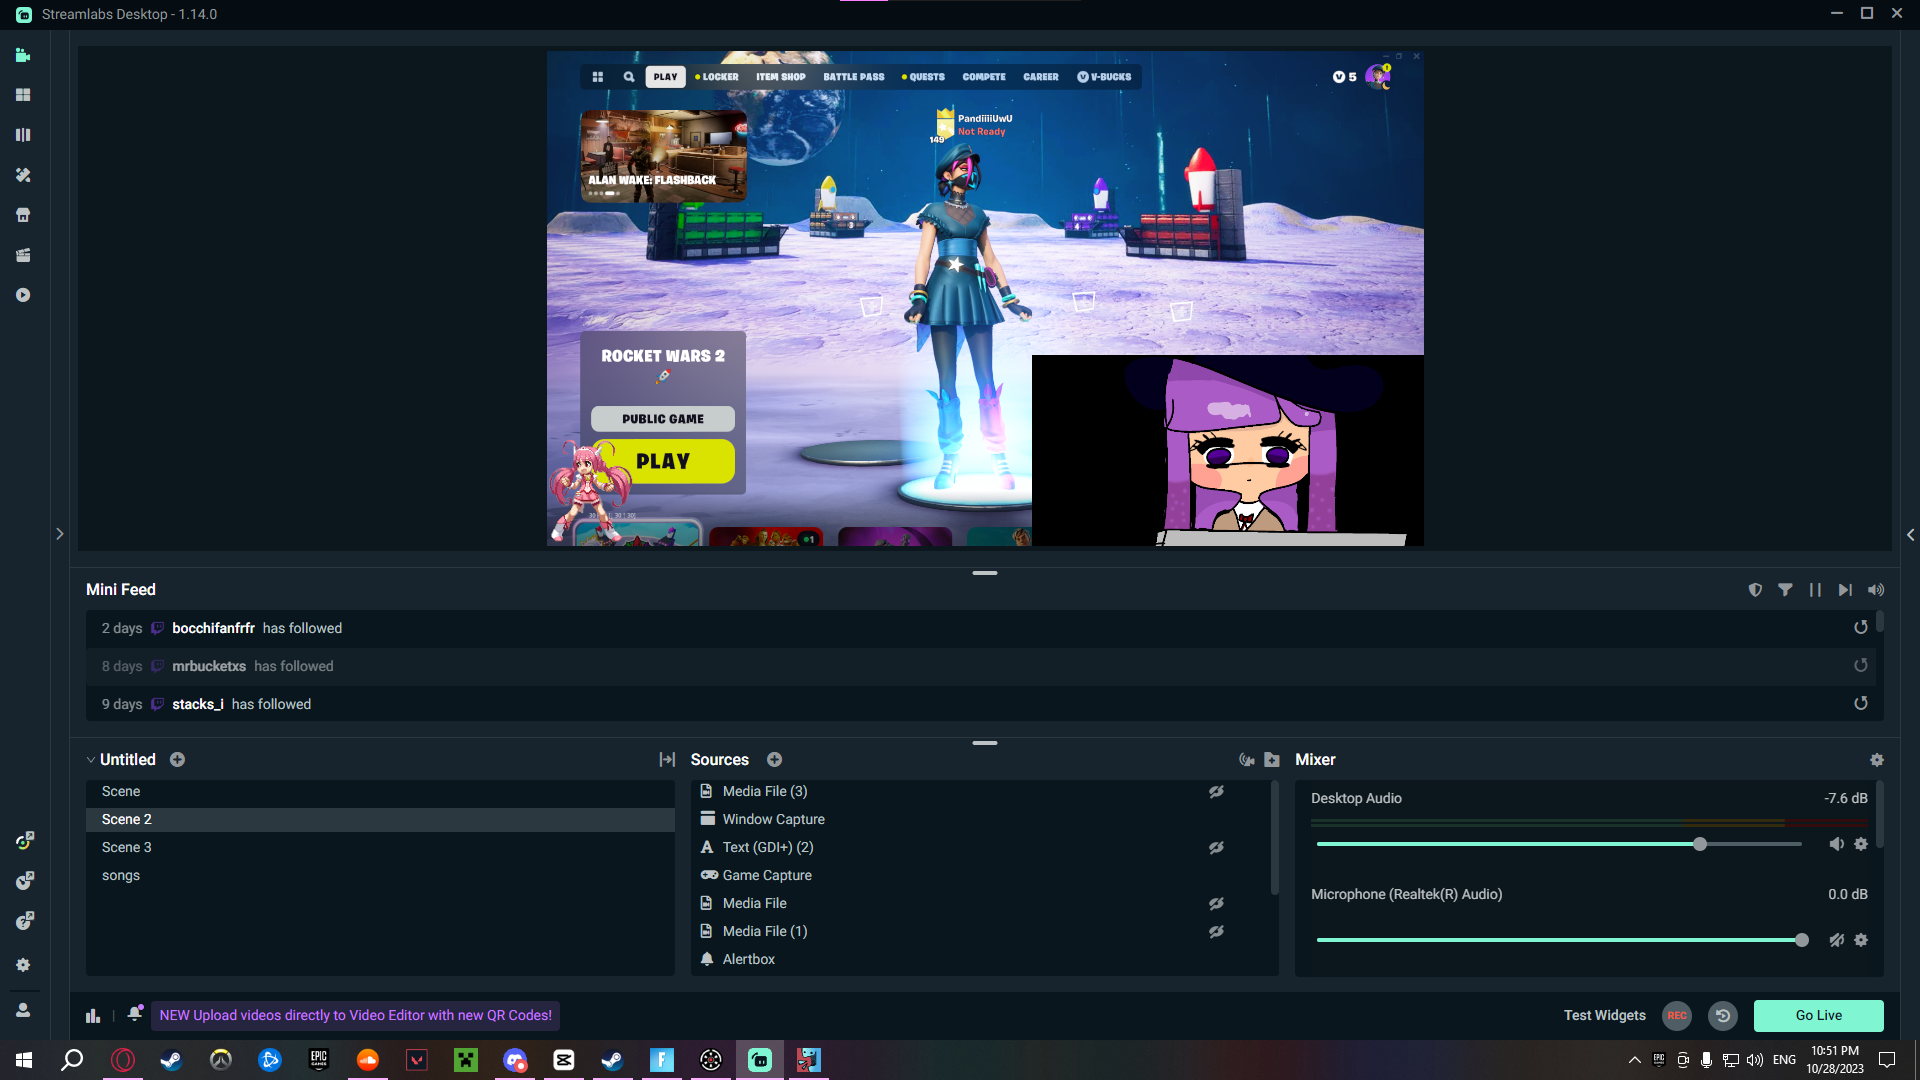Start recording with REC button
1920x1080 pixels.
[1677, 1016]
